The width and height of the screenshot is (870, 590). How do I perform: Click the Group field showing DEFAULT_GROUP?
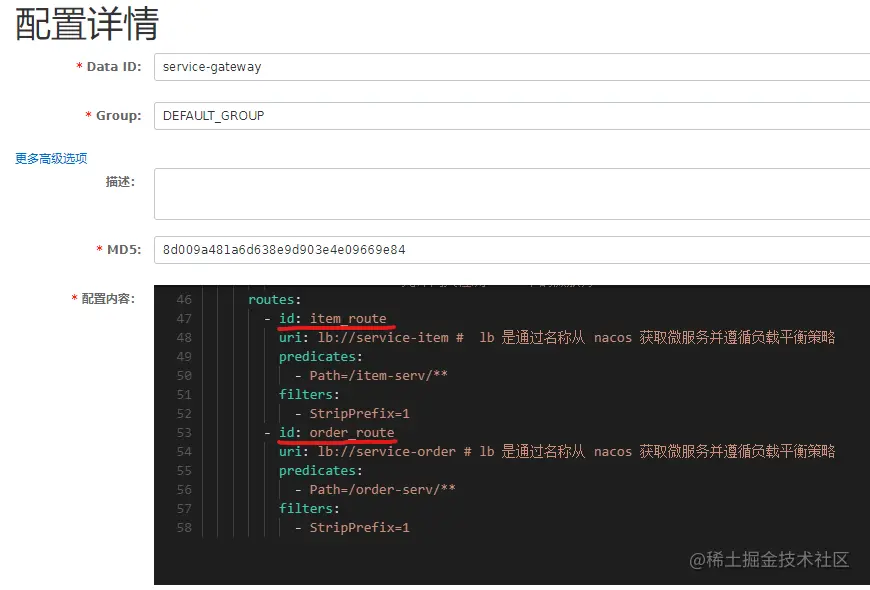click(x=512, y=116)
